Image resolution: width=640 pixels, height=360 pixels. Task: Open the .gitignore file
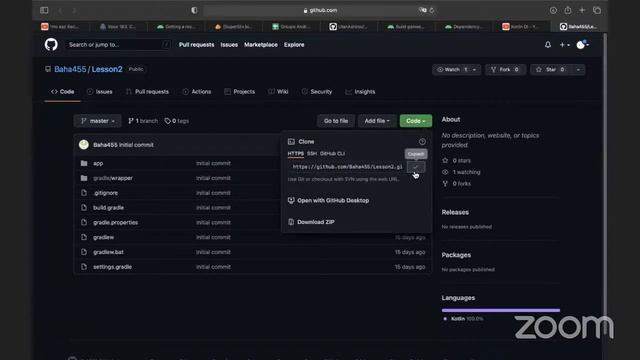pyautogui.click(x=105, y=193)
